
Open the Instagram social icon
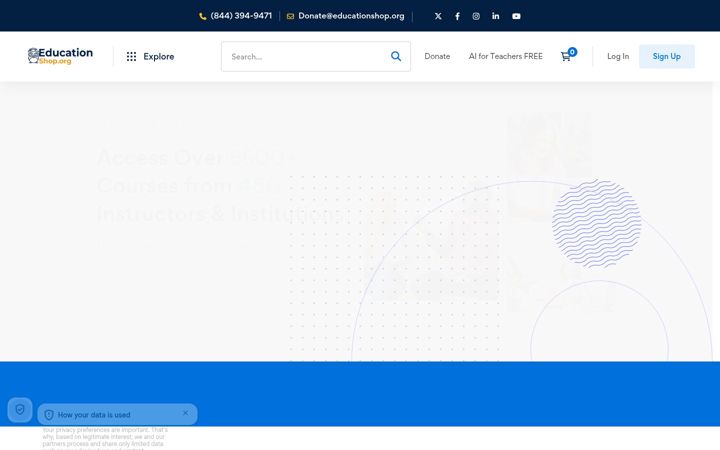tap(476, 16)
